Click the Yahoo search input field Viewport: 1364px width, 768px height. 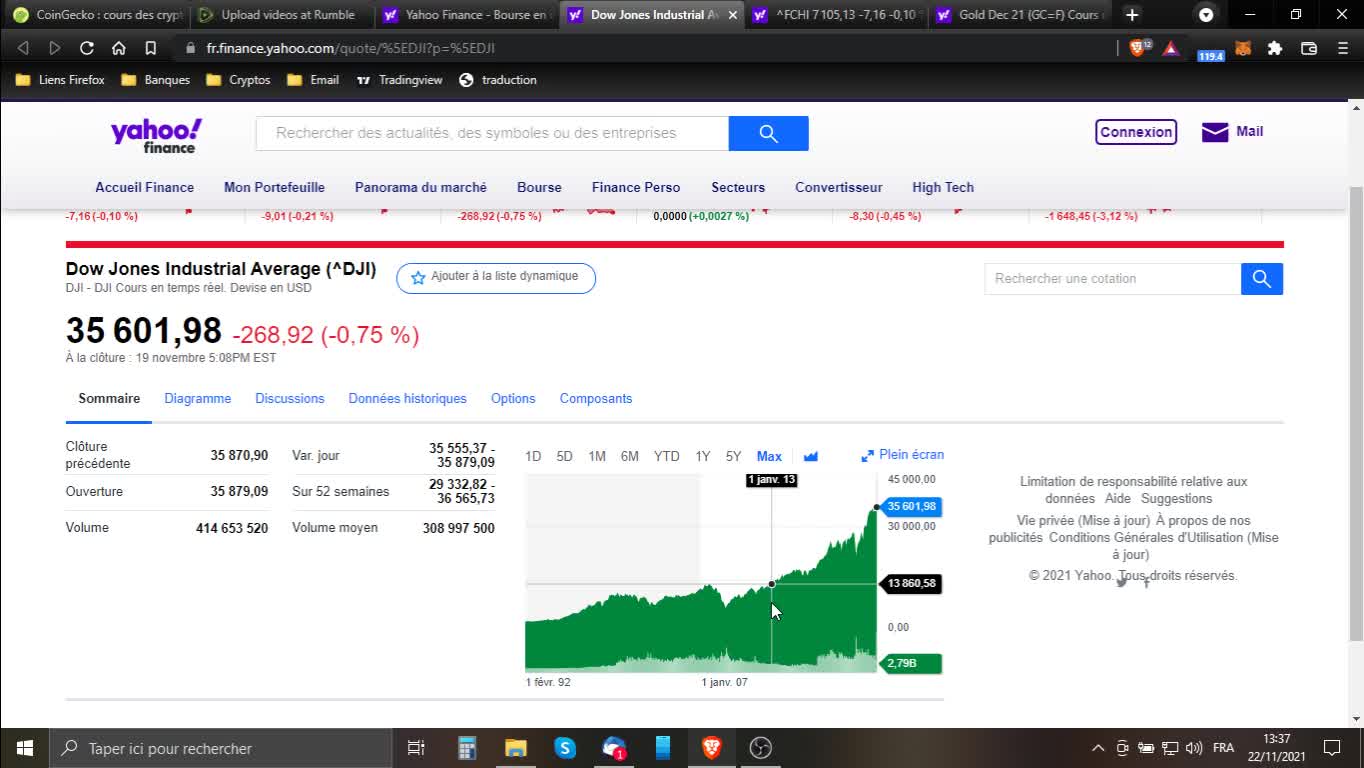492,134
